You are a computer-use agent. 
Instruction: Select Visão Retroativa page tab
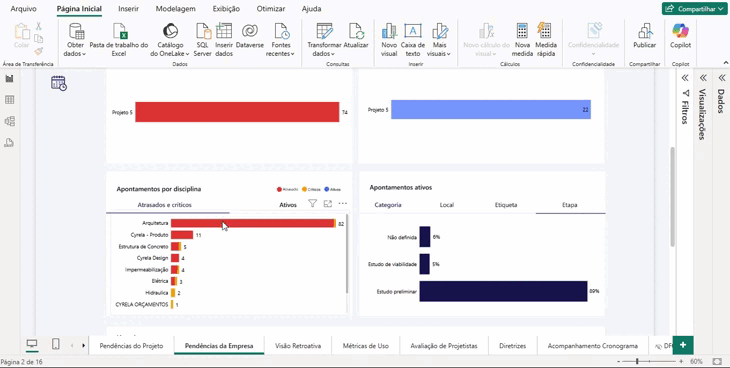[297, 346]
